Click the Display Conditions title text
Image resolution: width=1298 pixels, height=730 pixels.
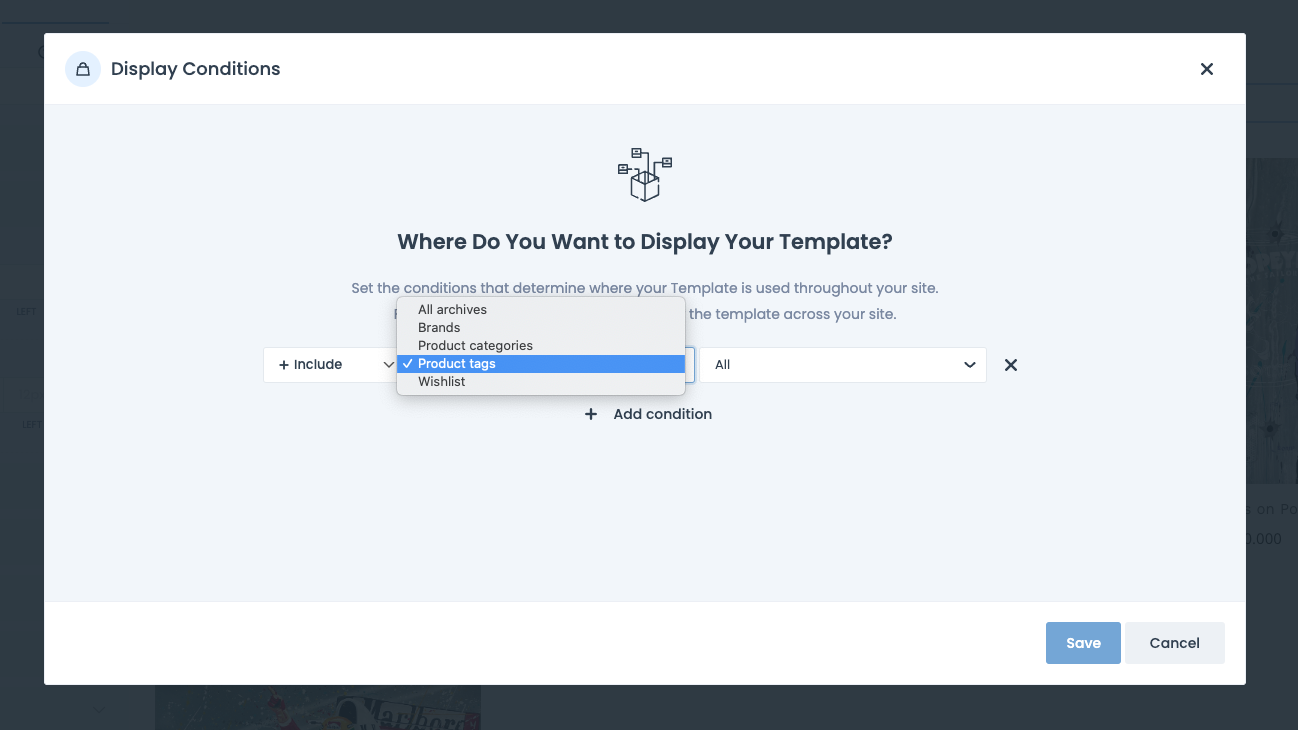tap(195, 69)
